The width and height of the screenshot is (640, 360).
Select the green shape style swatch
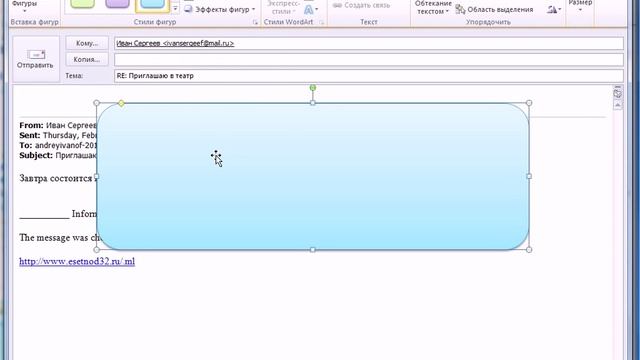82,4
